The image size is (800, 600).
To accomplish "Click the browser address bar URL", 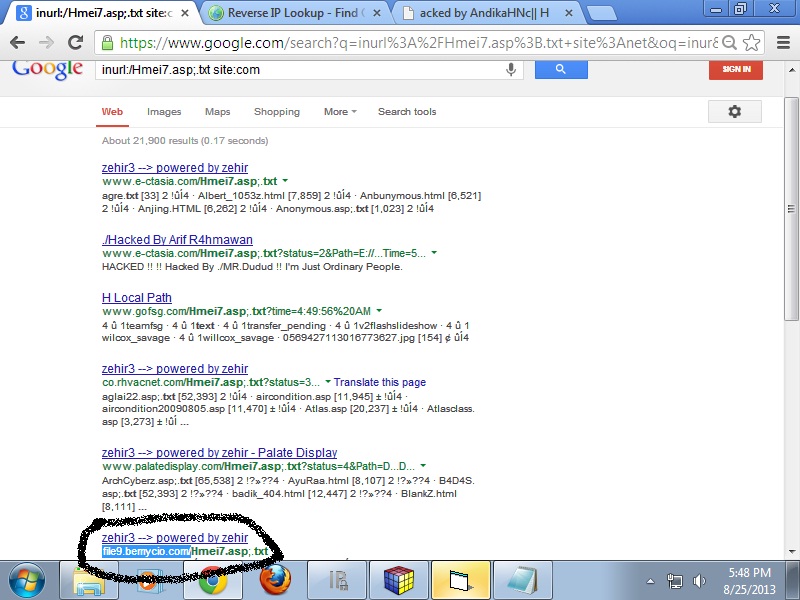I will [418, 43].
